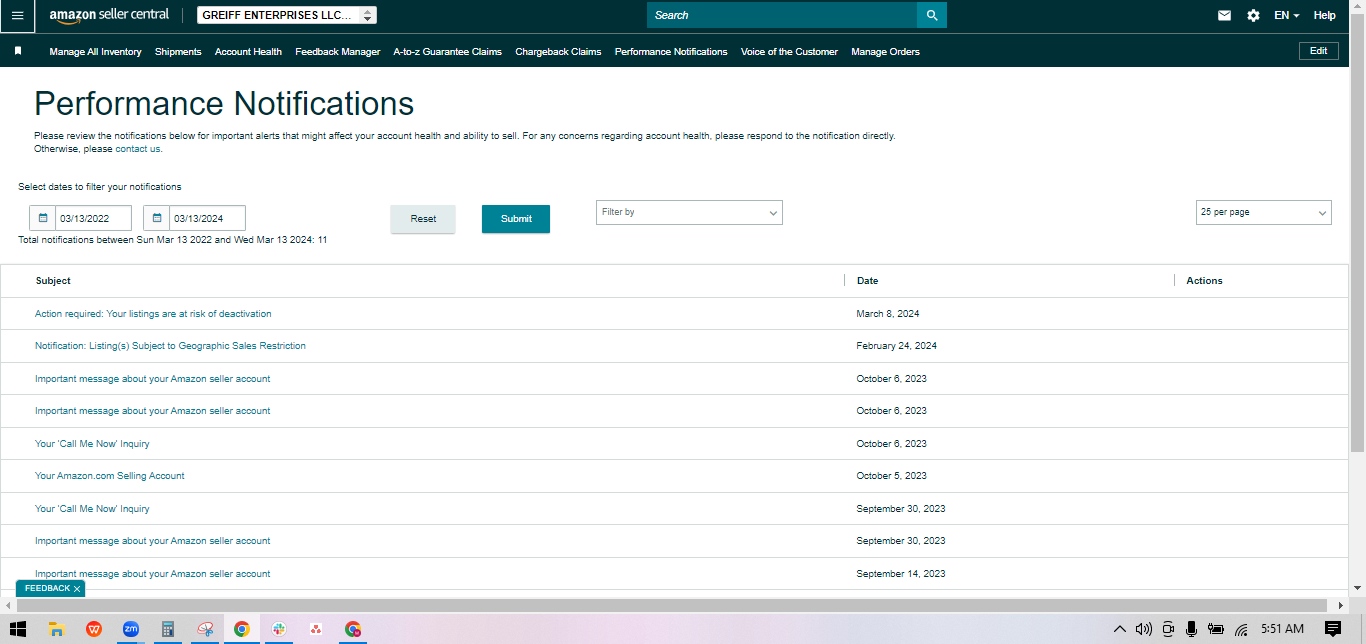Click the FEEDBACK tab label
This screenshot has width=1366, height=644.
[x=47, y=589]
